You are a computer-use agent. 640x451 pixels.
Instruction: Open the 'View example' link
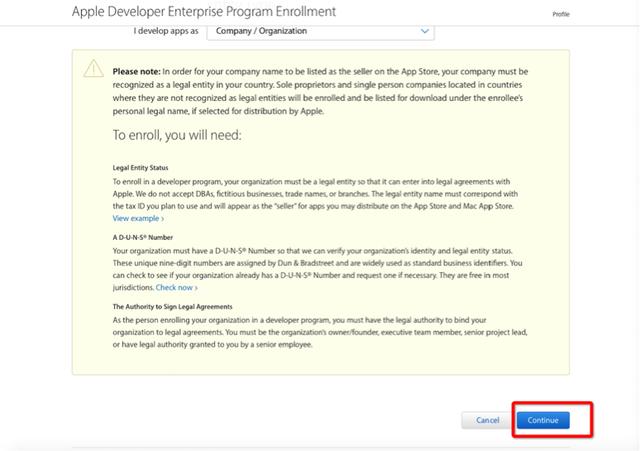click(138, 218)
